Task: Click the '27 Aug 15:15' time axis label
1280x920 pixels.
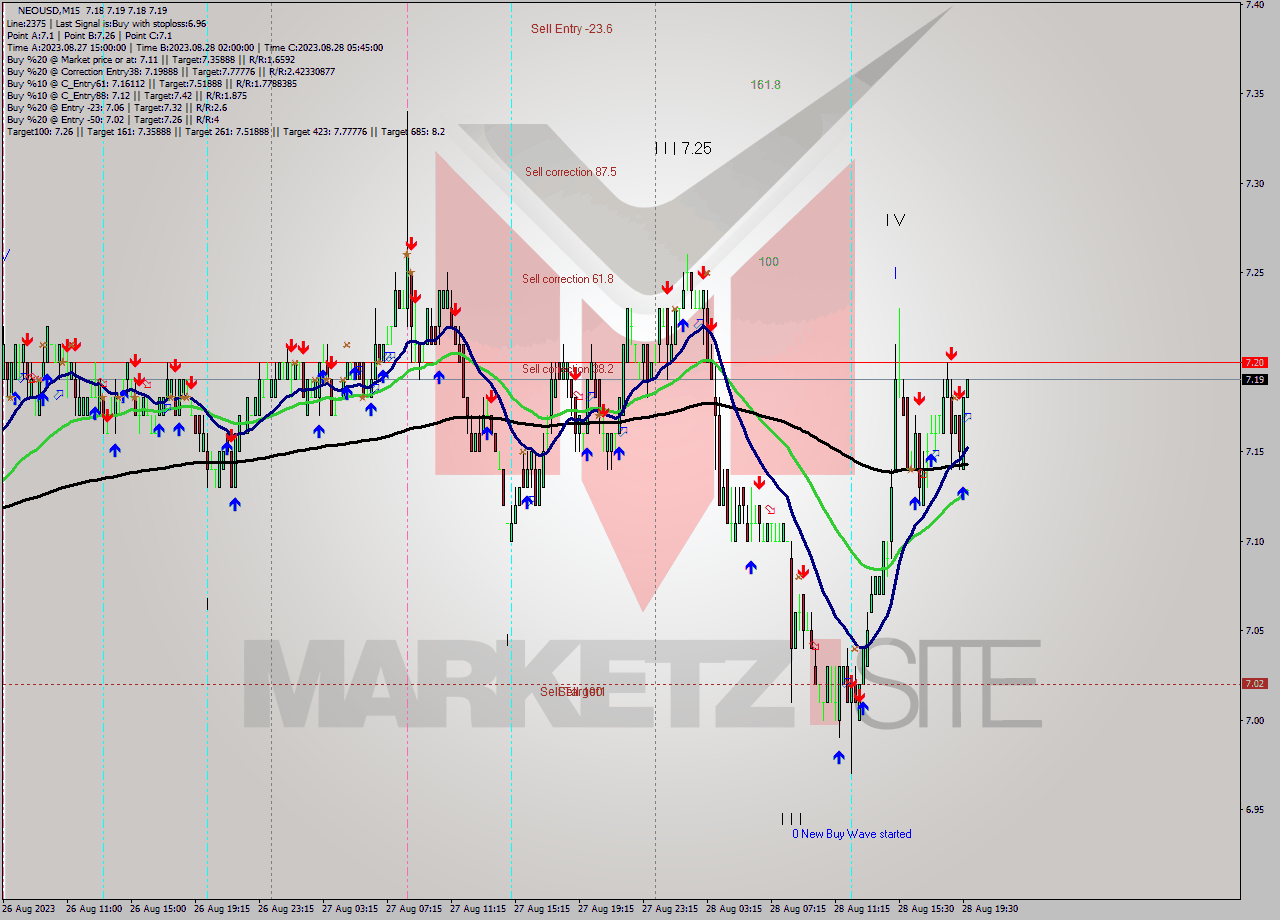Action: (542, 909)
